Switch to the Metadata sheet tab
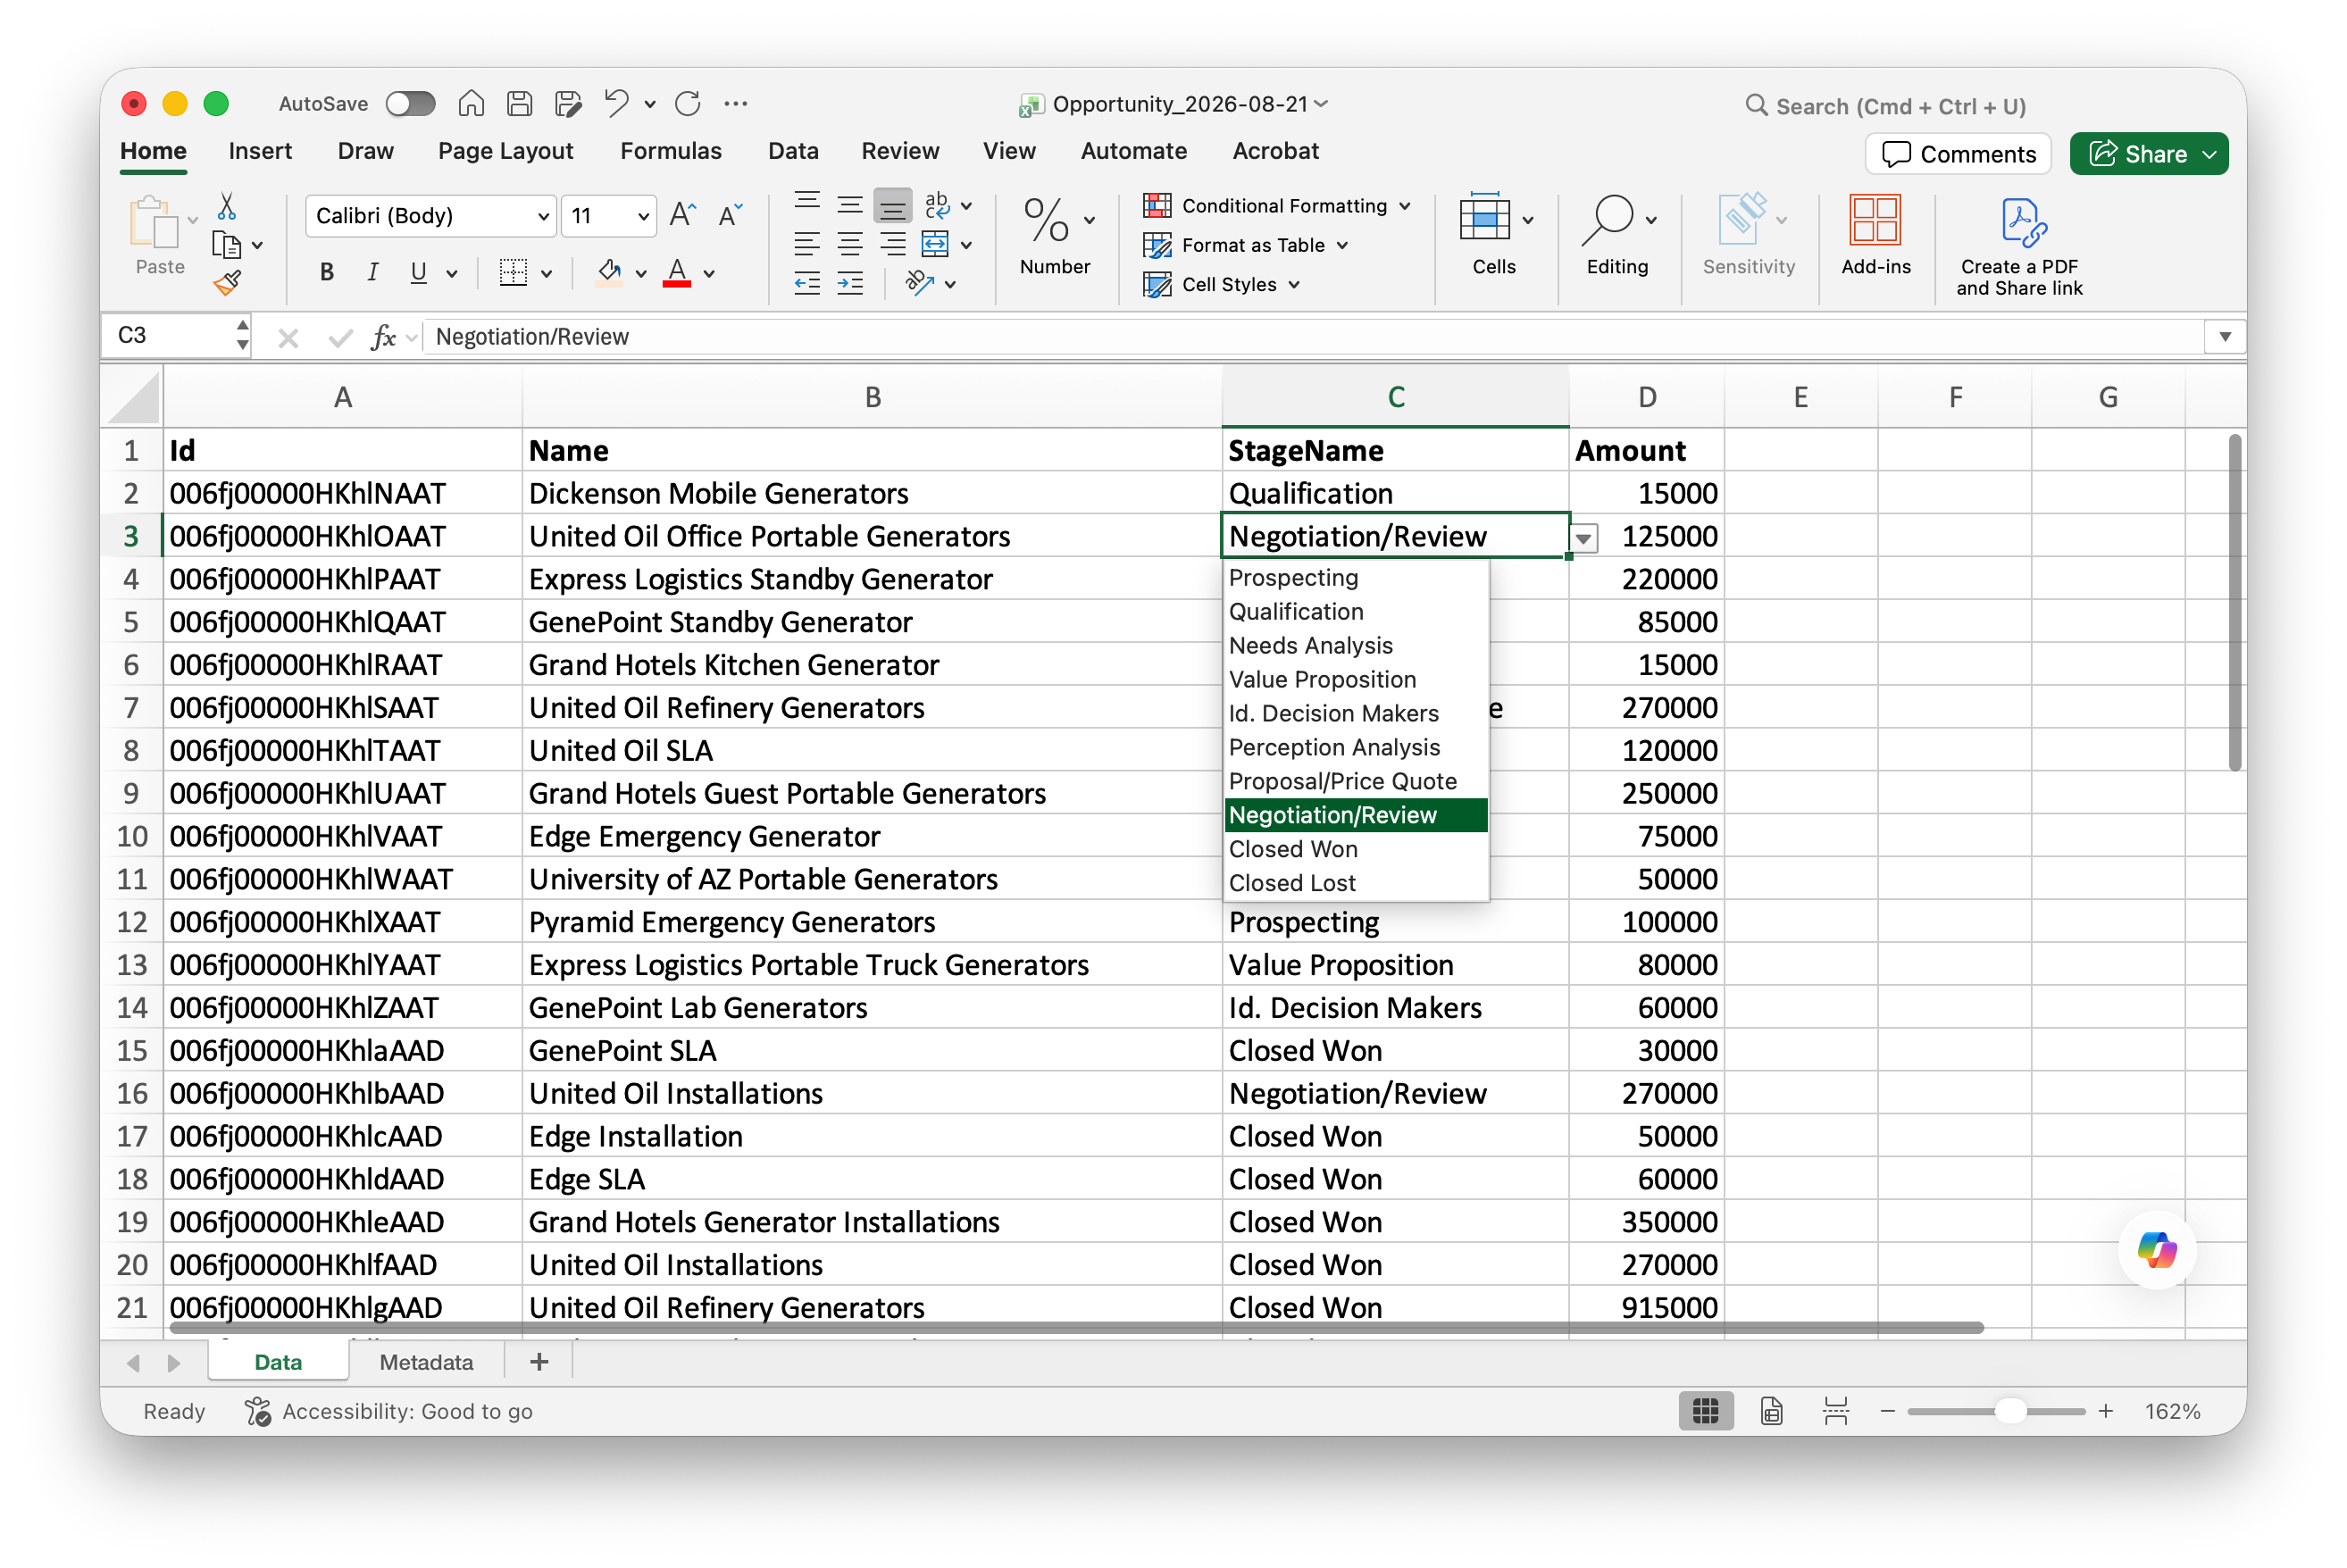Image resolution: width=2347 pixels, height=1568 pixels. [426, 1362]
